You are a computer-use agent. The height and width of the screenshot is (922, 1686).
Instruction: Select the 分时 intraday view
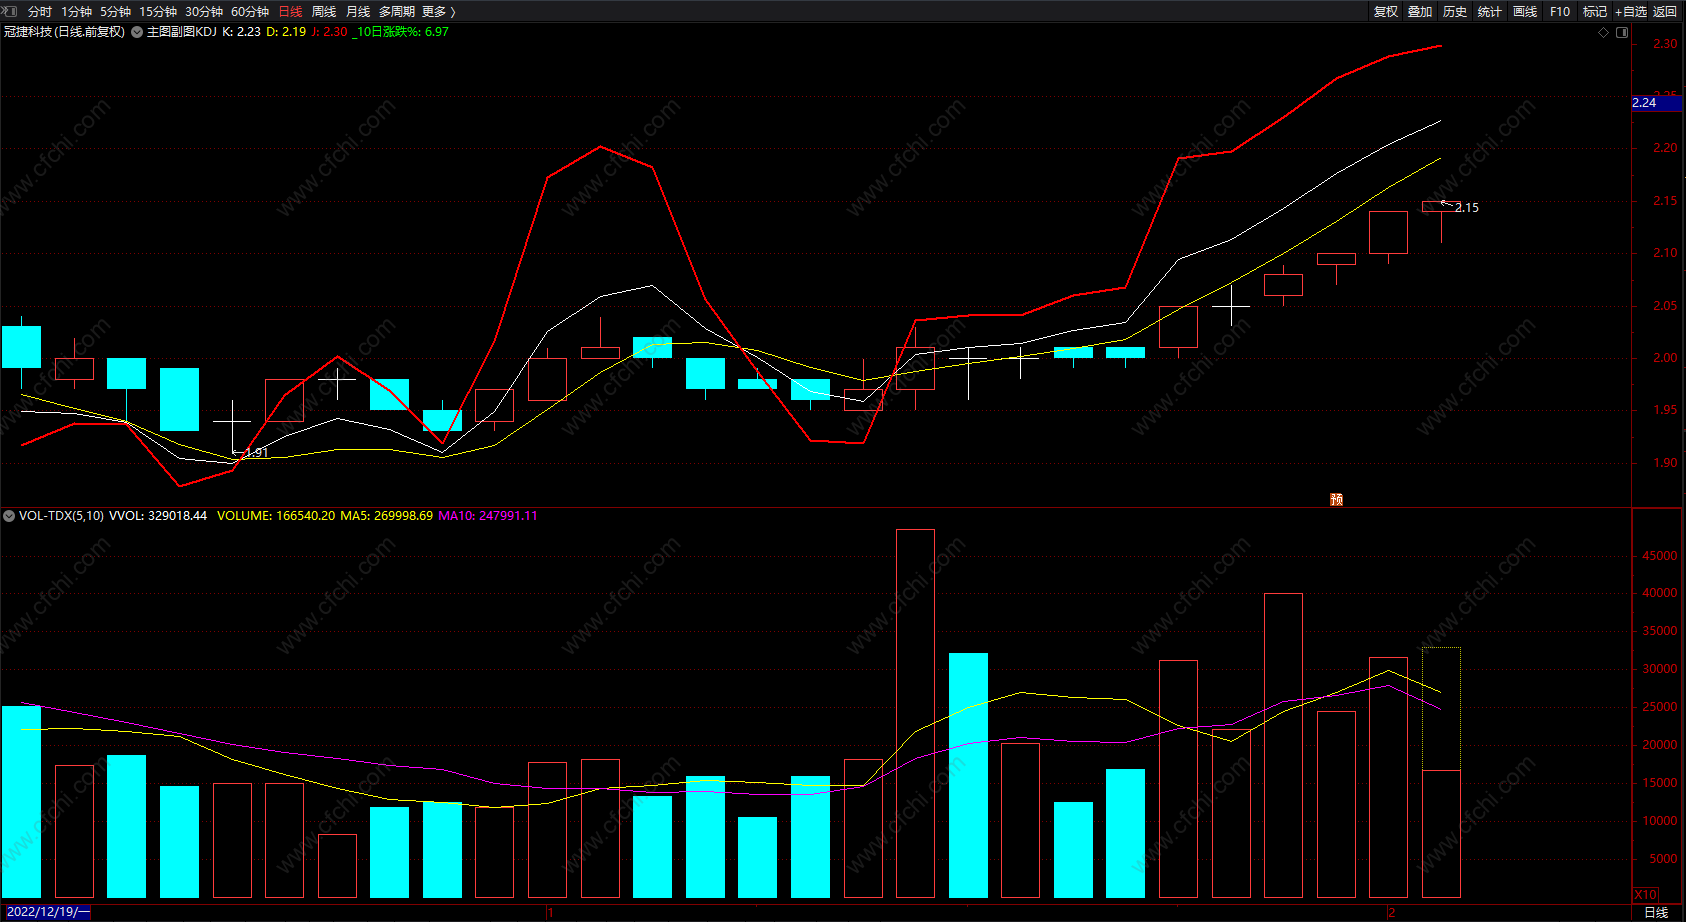point(40,12)
